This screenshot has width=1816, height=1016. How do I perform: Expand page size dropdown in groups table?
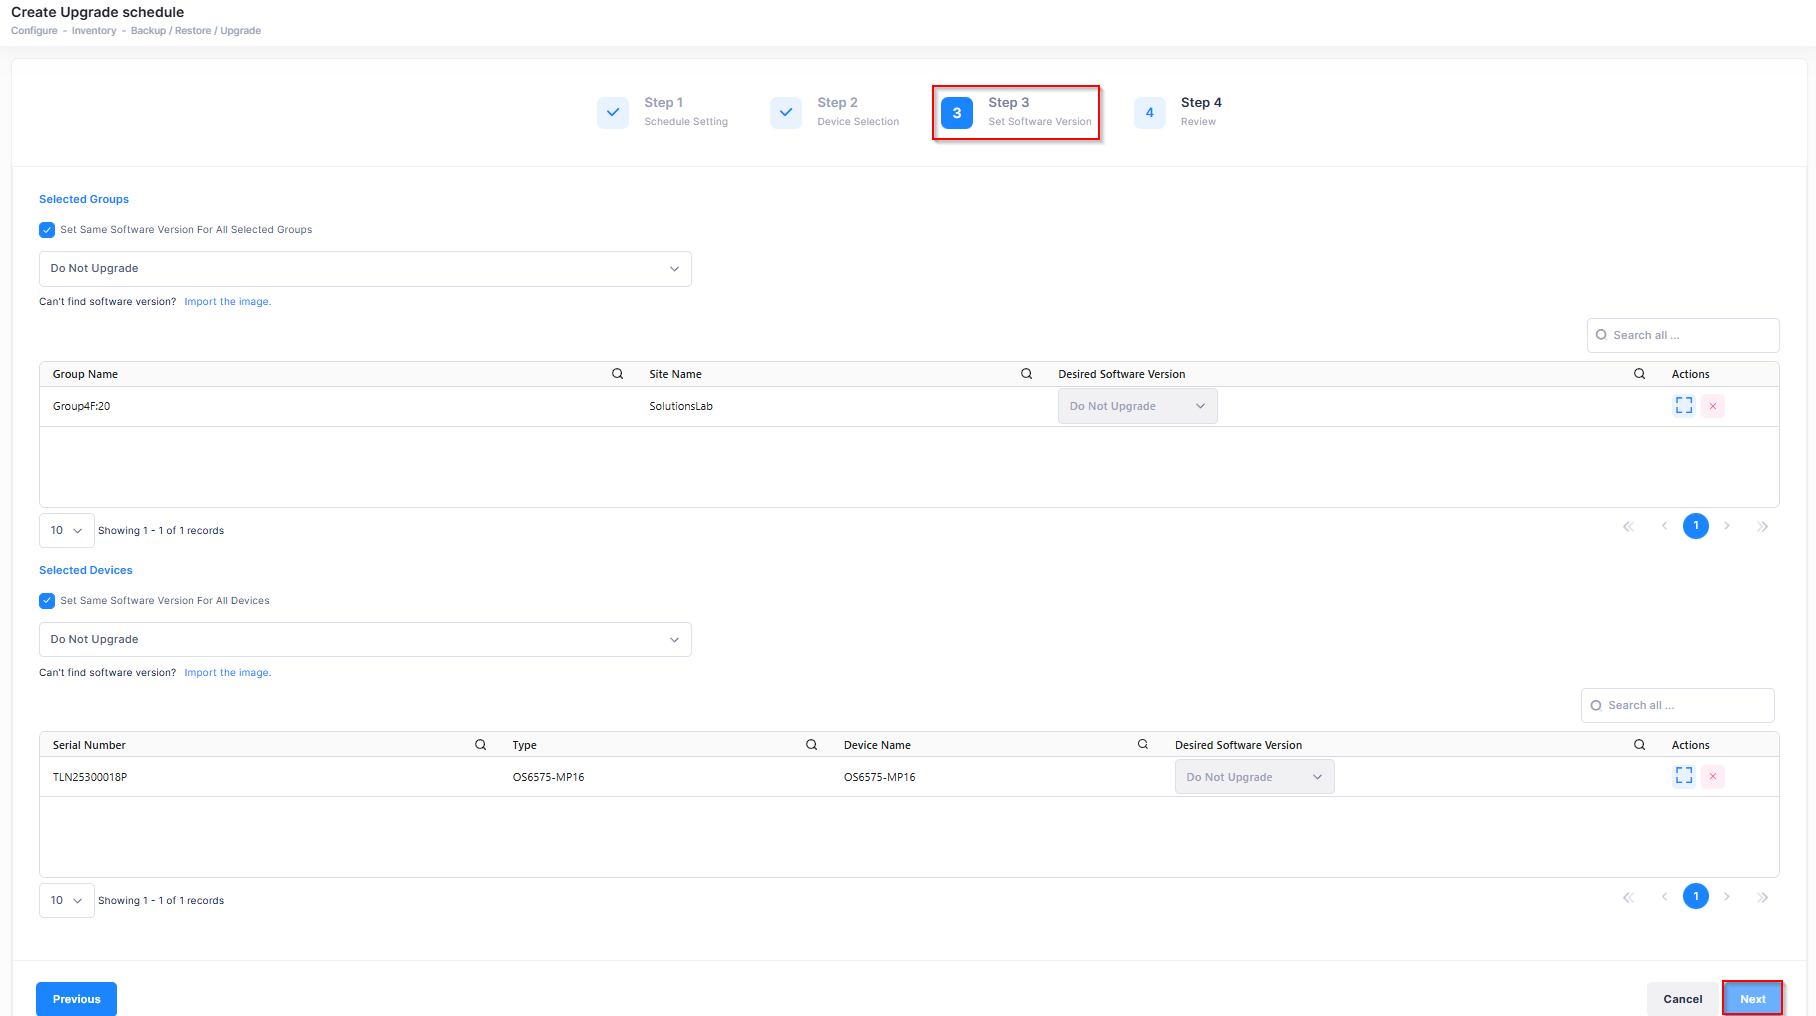(x=66, y=531)
